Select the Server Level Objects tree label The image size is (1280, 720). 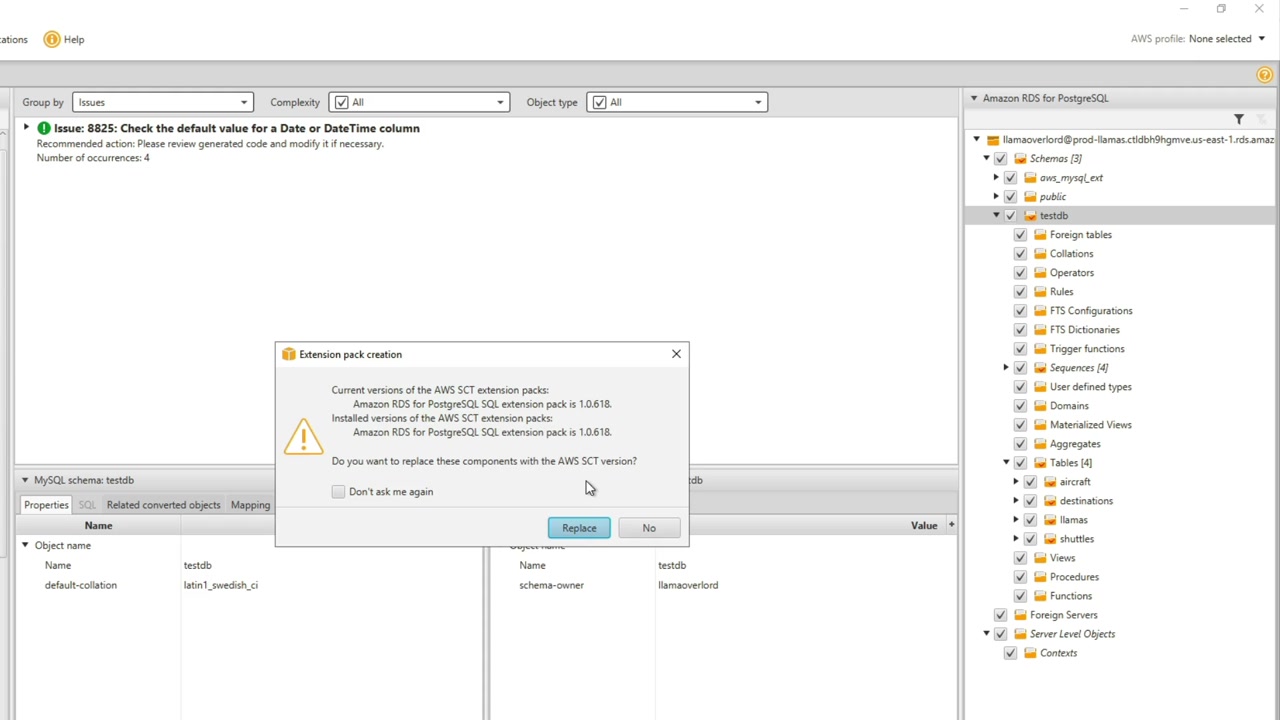point(1072,634)
